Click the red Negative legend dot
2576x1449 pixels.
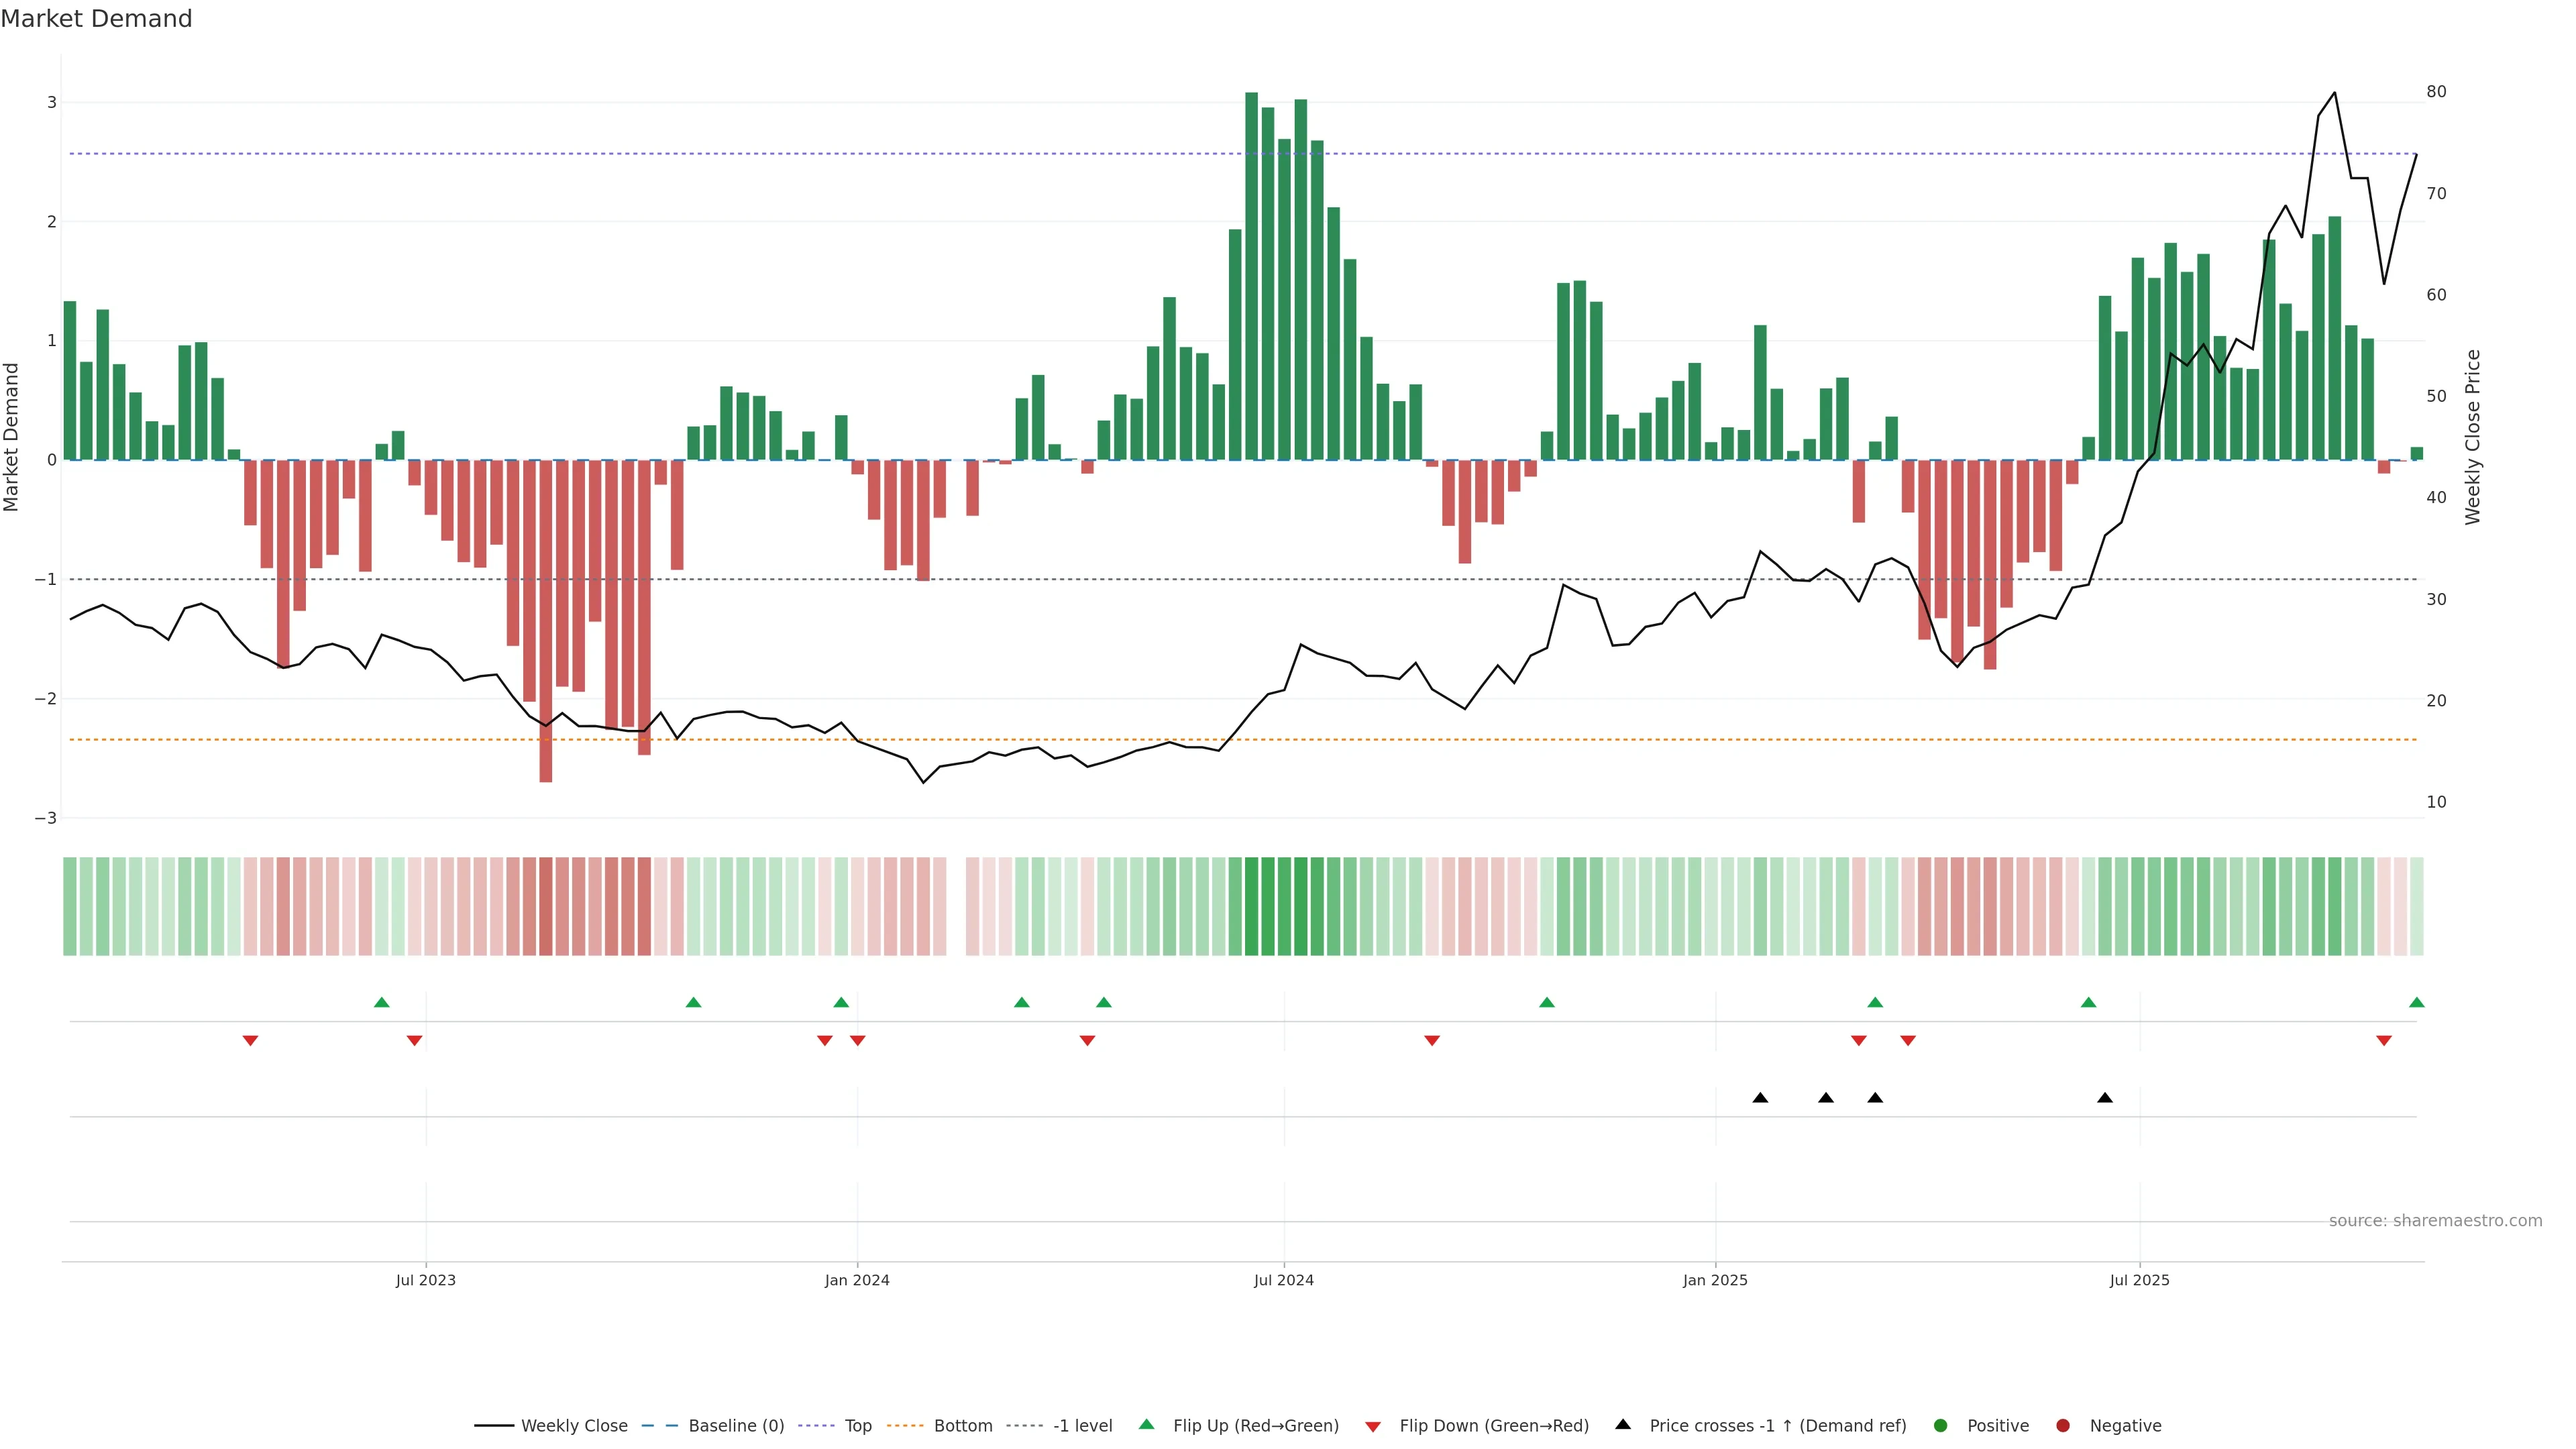click(x=2063, y=1426)
